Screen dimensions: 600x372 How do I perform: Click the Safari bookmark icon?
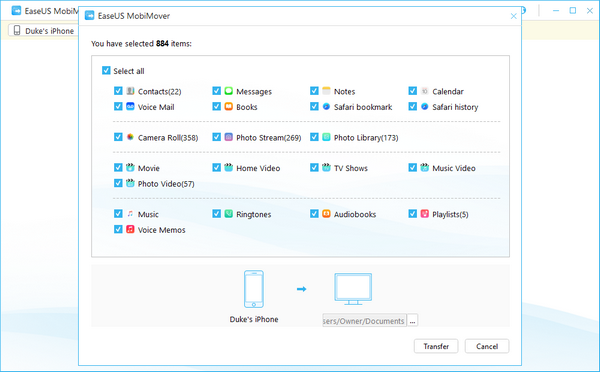(x=326, y=106)
